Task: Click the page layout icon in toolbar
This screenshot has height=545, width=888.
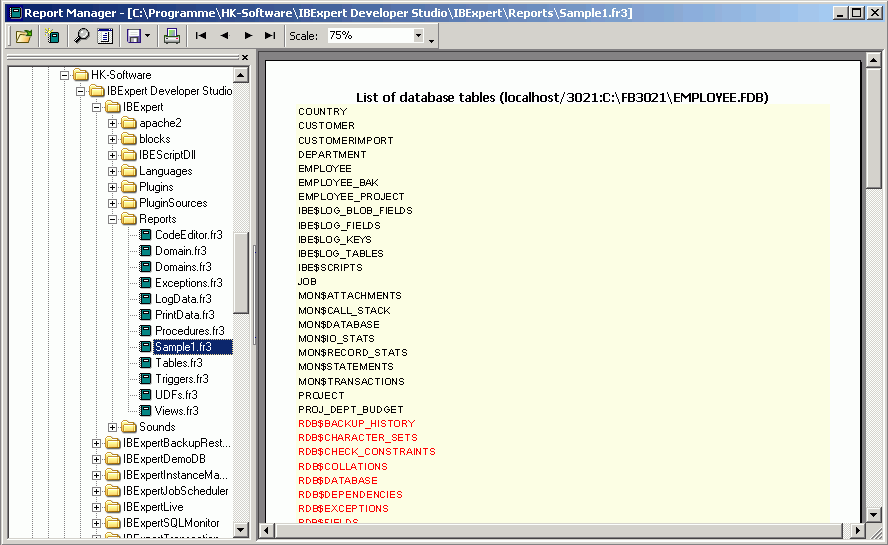Action: 105,36
